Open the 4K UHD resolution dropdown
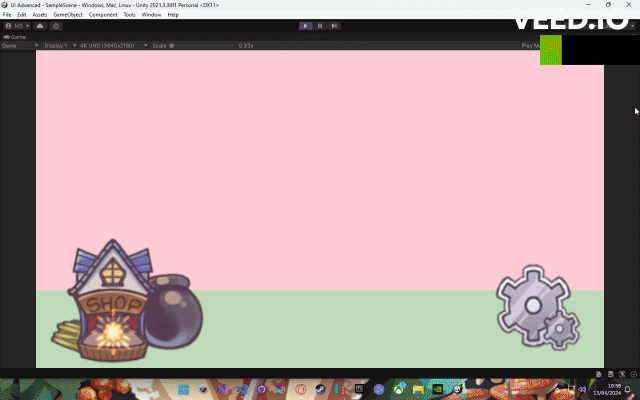Screen dimensions: 640x400 (x=113, y=46)
